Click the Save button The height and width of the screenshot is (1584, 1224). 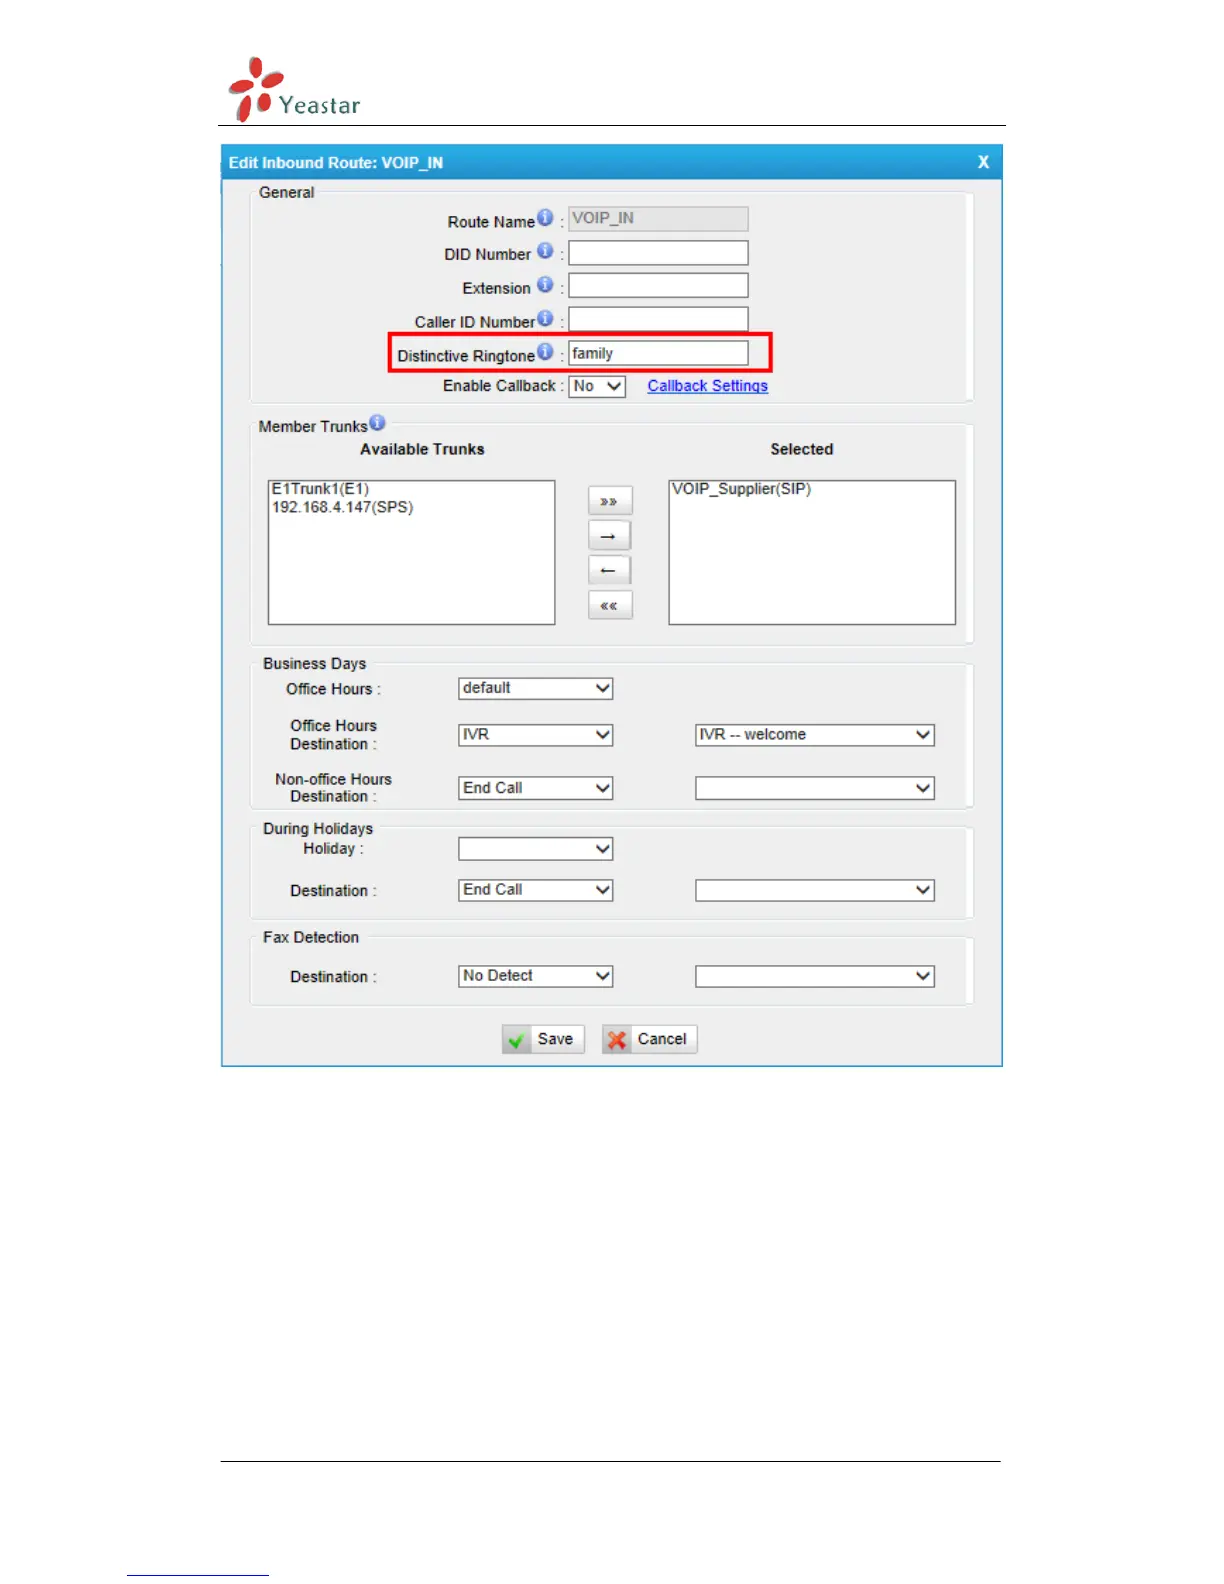(x=543, y=1039)
